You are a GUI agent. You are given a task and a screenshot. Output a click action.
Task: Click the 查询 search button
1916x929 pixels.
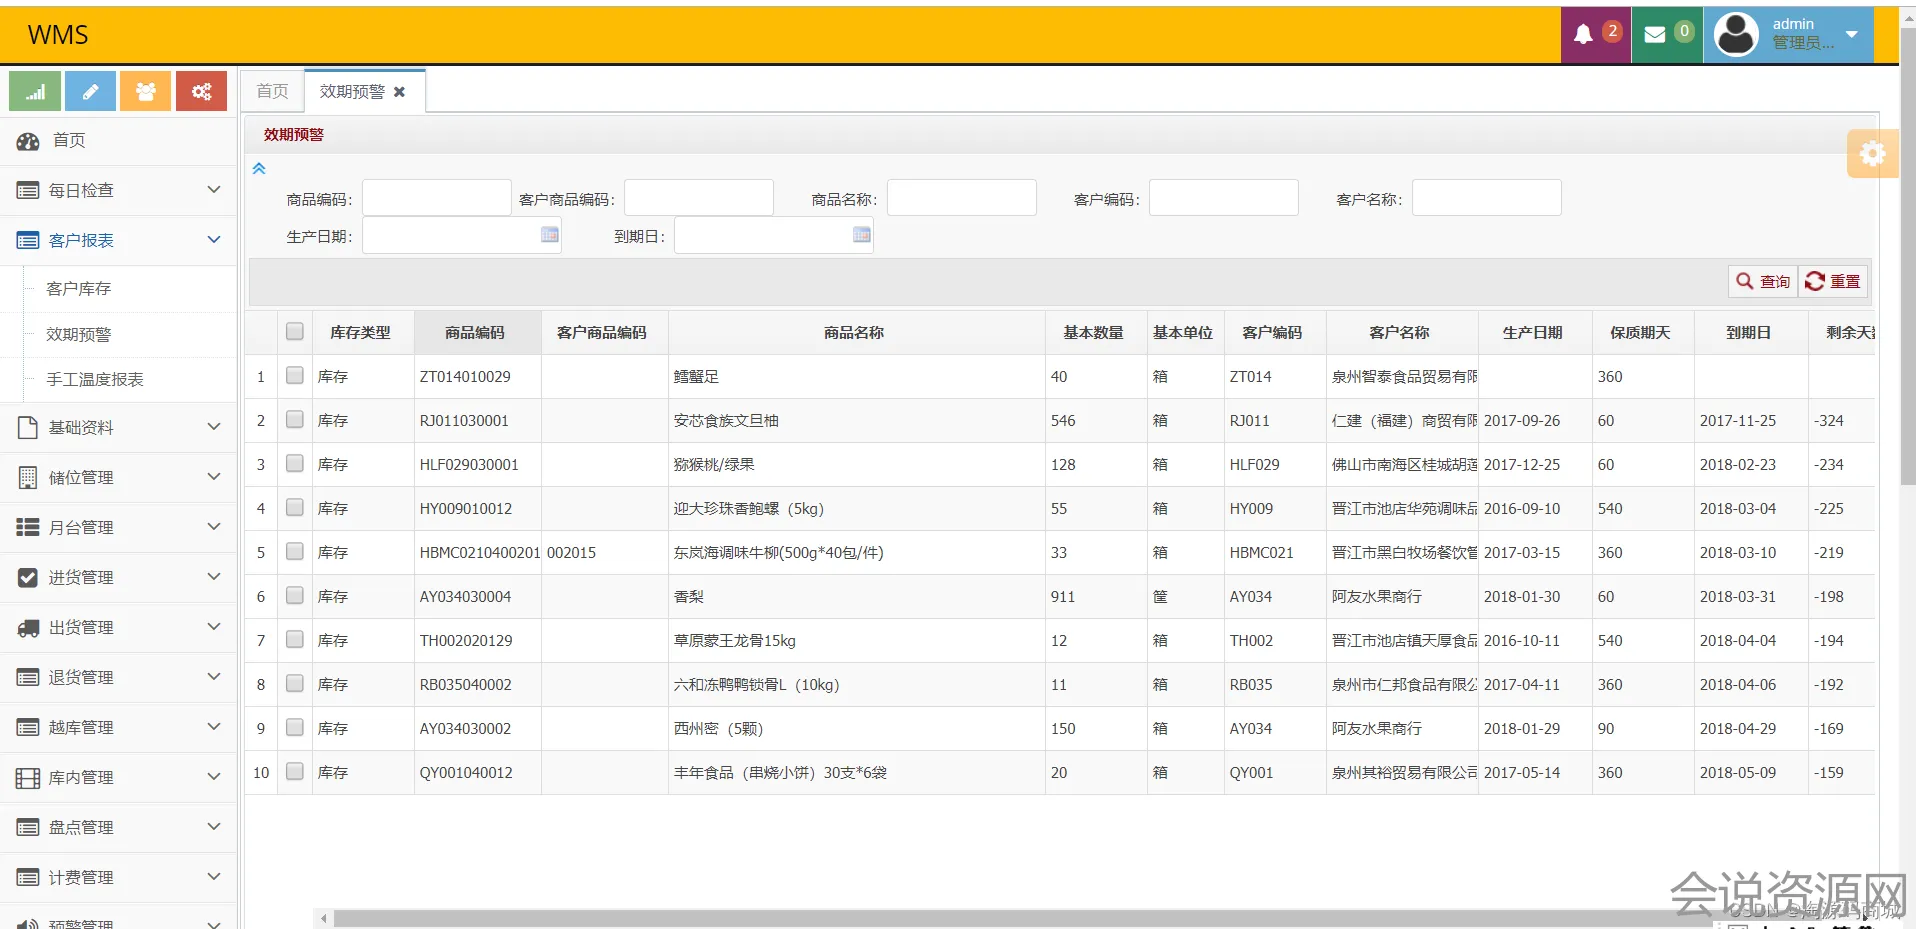click(1763, 282)
